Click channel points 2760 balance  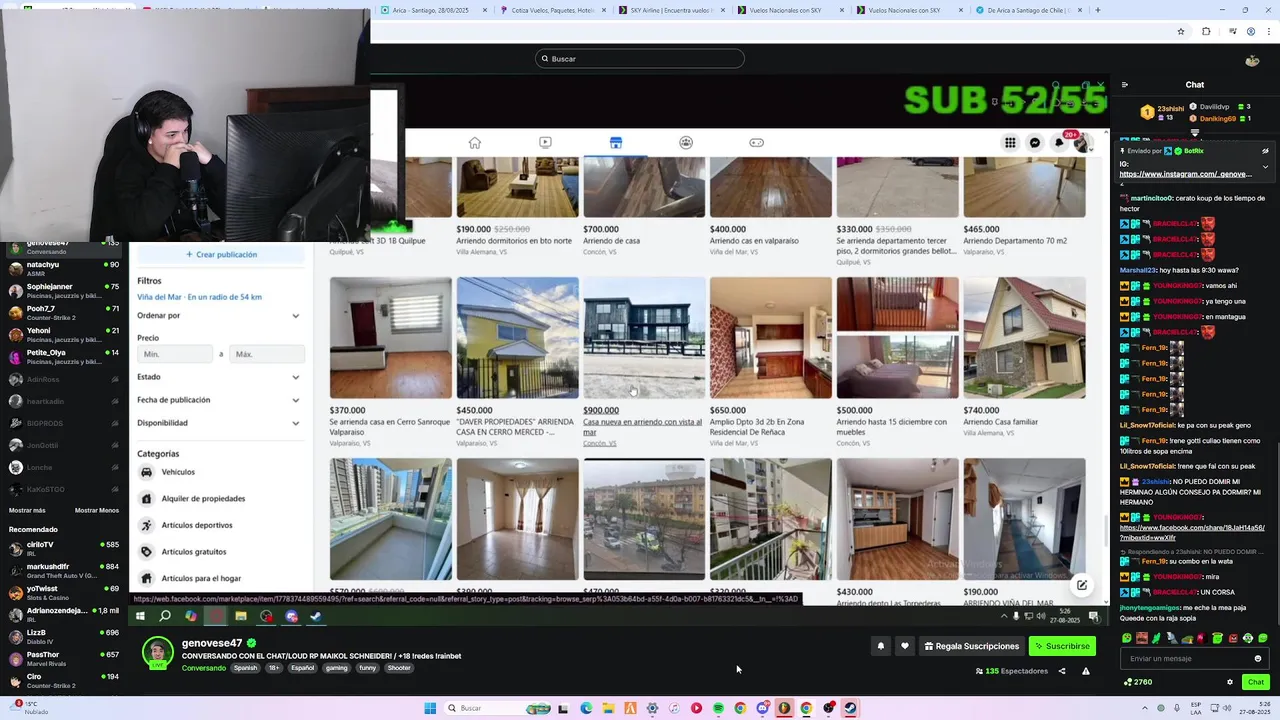point(1138,682)
